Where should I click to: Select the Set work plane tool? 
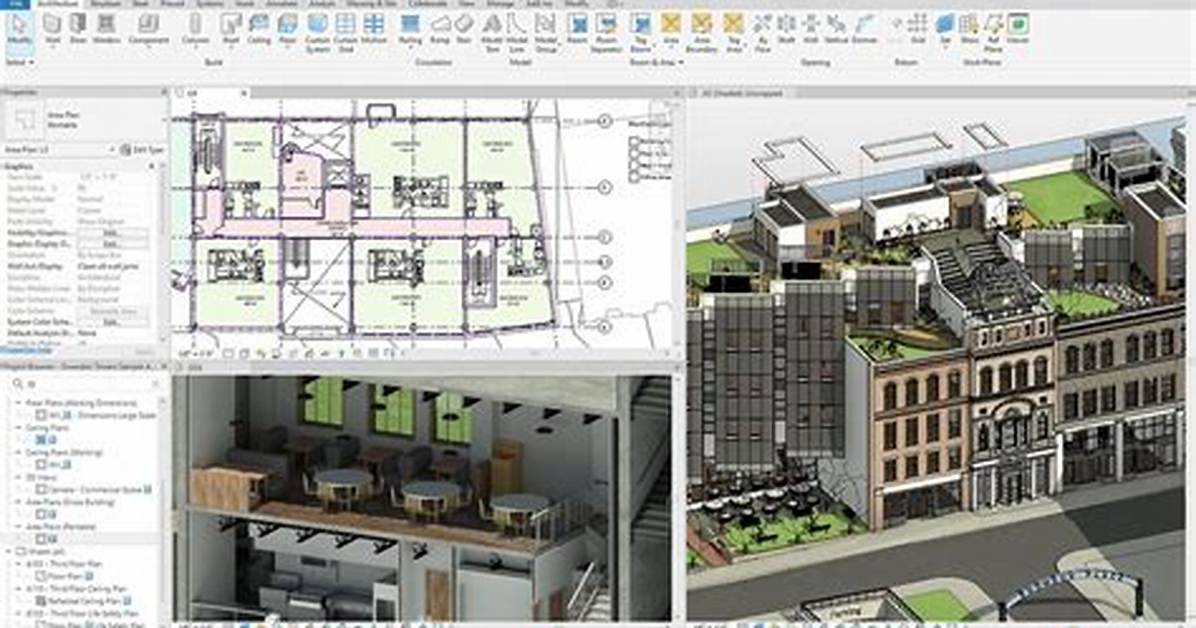click(946, 29)
